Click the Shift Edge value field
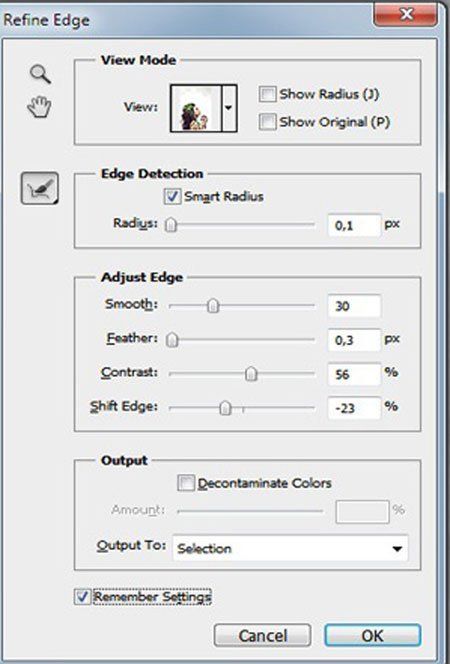The image size is (450, 664). [x=354, y=408]
